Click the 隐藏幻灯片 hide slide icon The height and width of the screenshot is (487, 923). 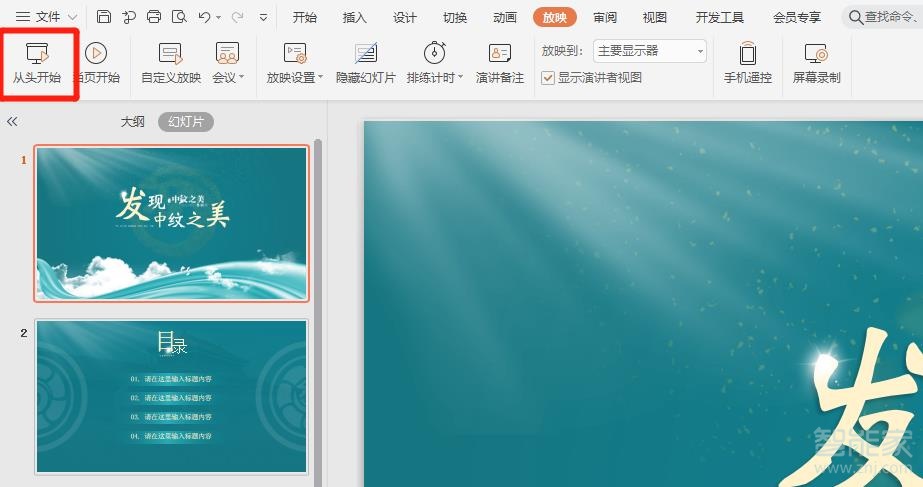click(x=365, y=54)
